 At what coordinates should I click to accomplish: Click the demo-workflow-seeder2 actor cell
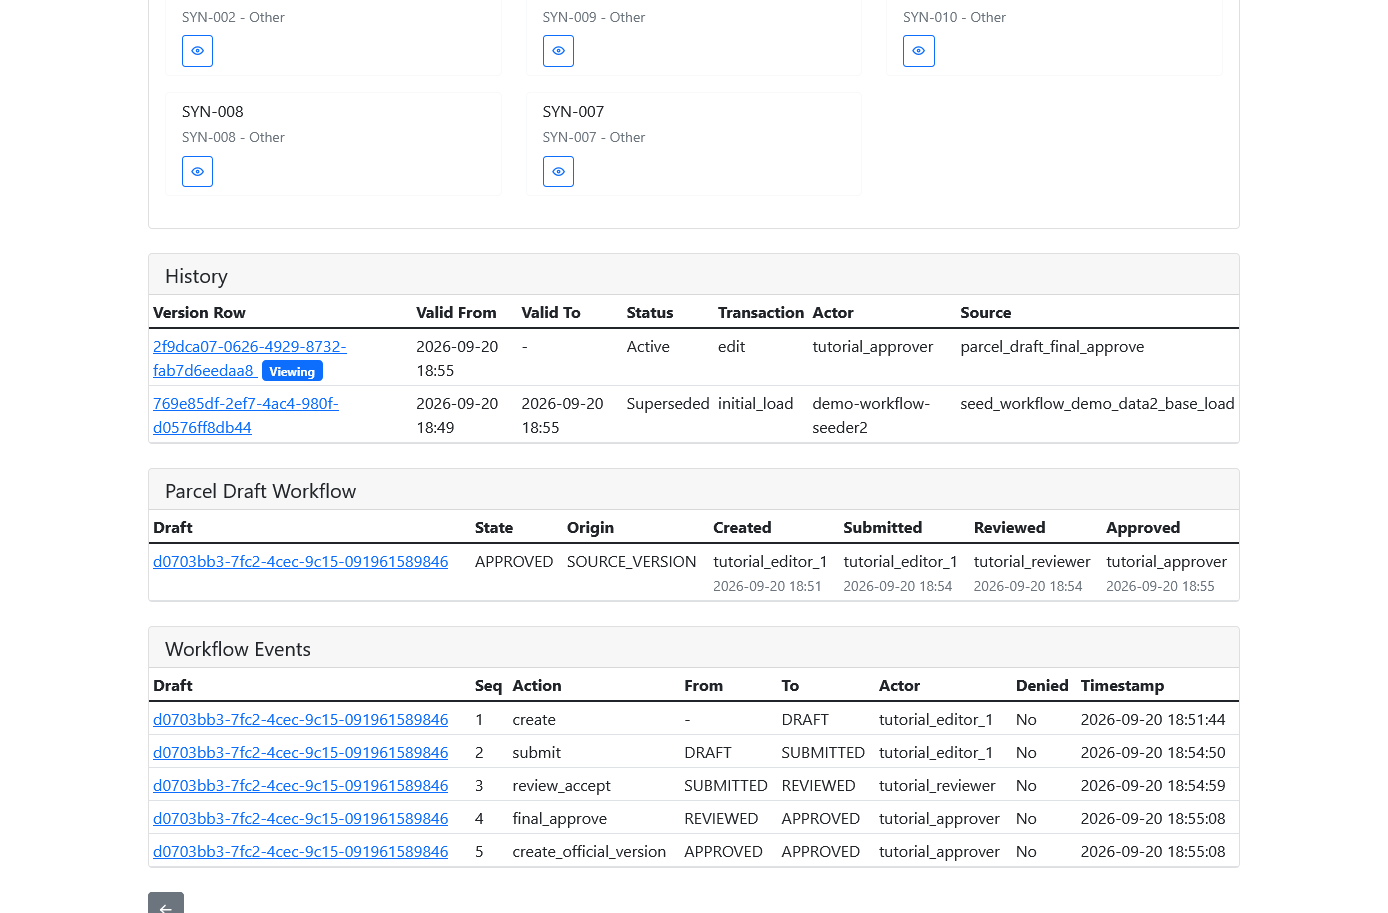(871, 415)
